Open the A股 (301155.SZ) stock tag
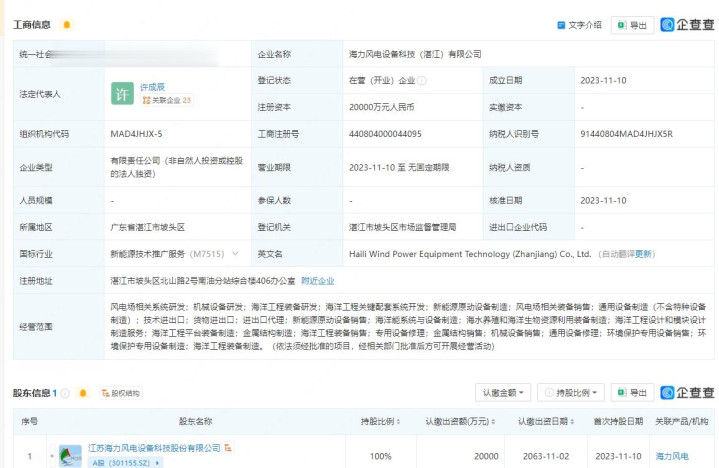Viewport: 719px width, 468px height. pos(126,463)
